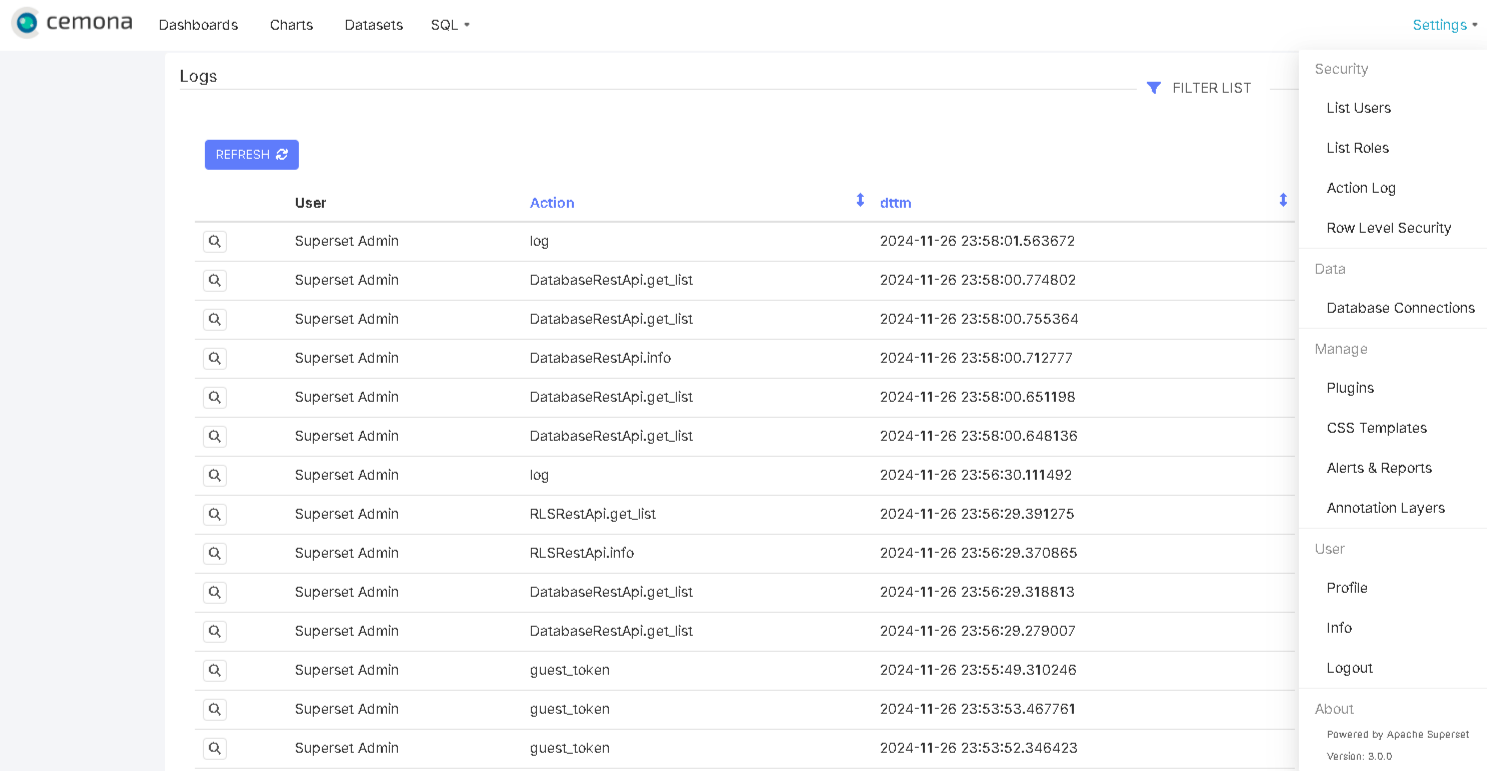The height and width of the screenshot is (771, 1487).
Task: View details of RLSRestApi.get_list entry
Action: (214, 514)
